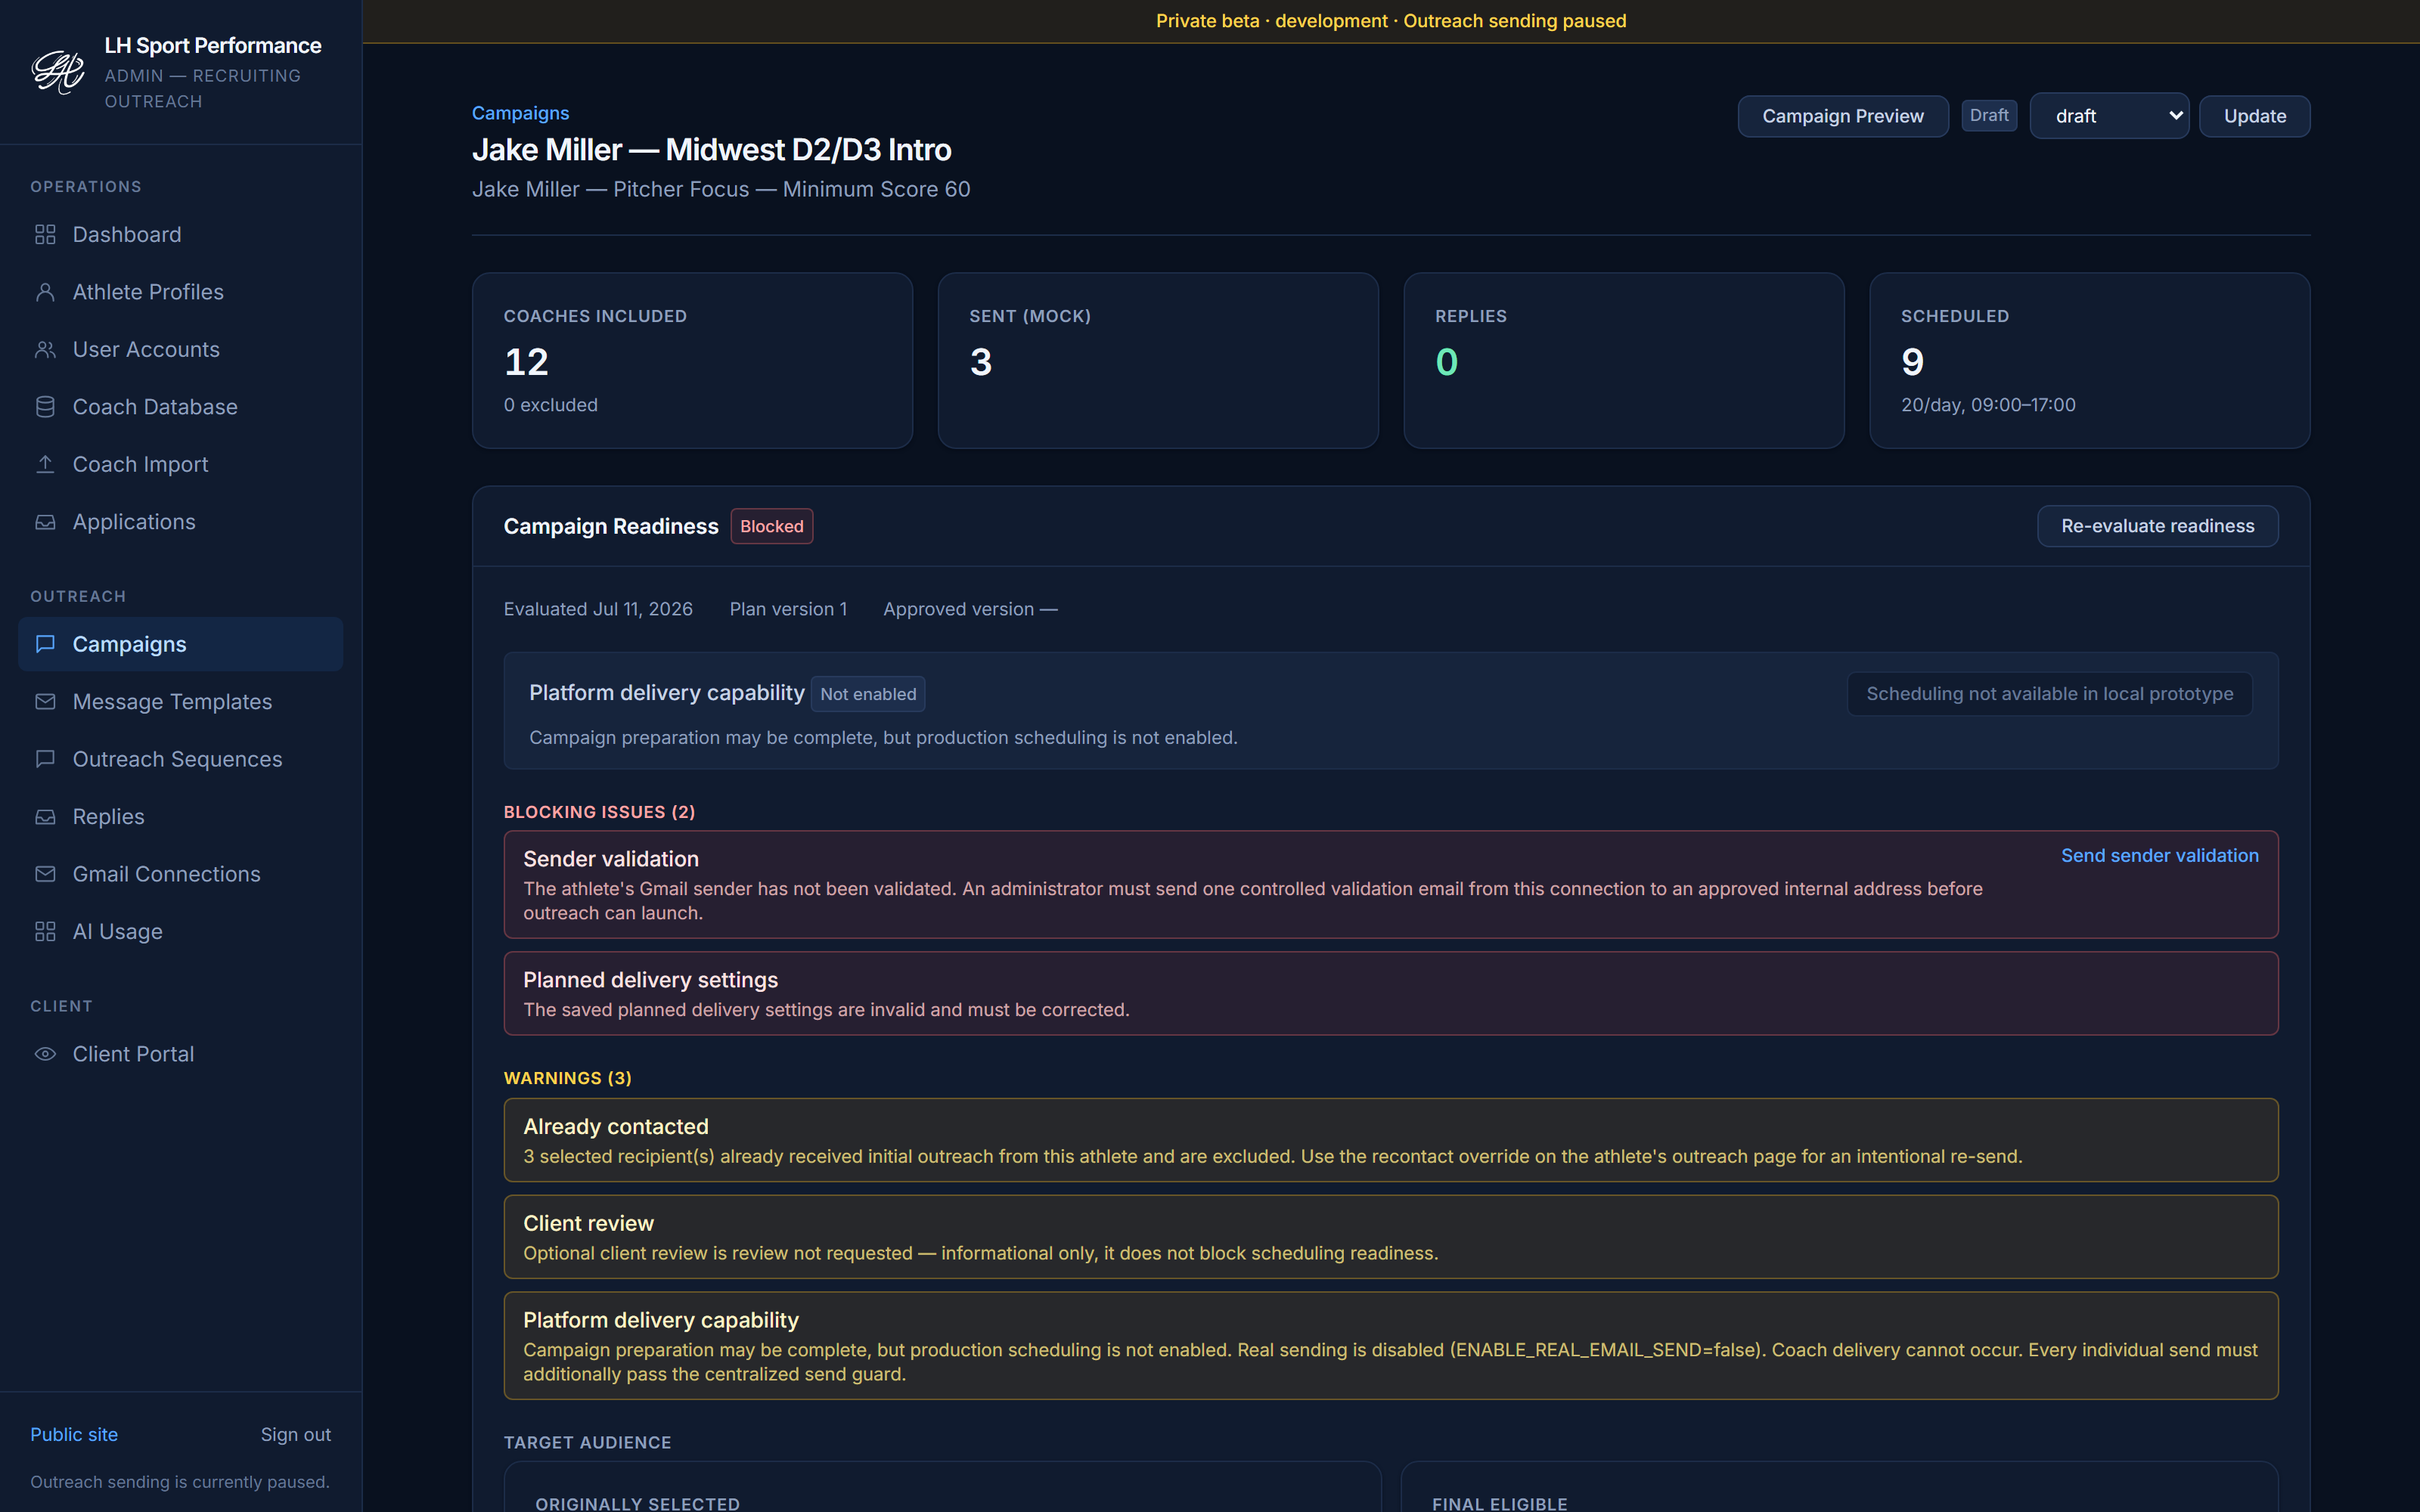Click the '0 excluded' text
The image size is (2420, 1512).
pyautogui.click(x=550, y=405)
